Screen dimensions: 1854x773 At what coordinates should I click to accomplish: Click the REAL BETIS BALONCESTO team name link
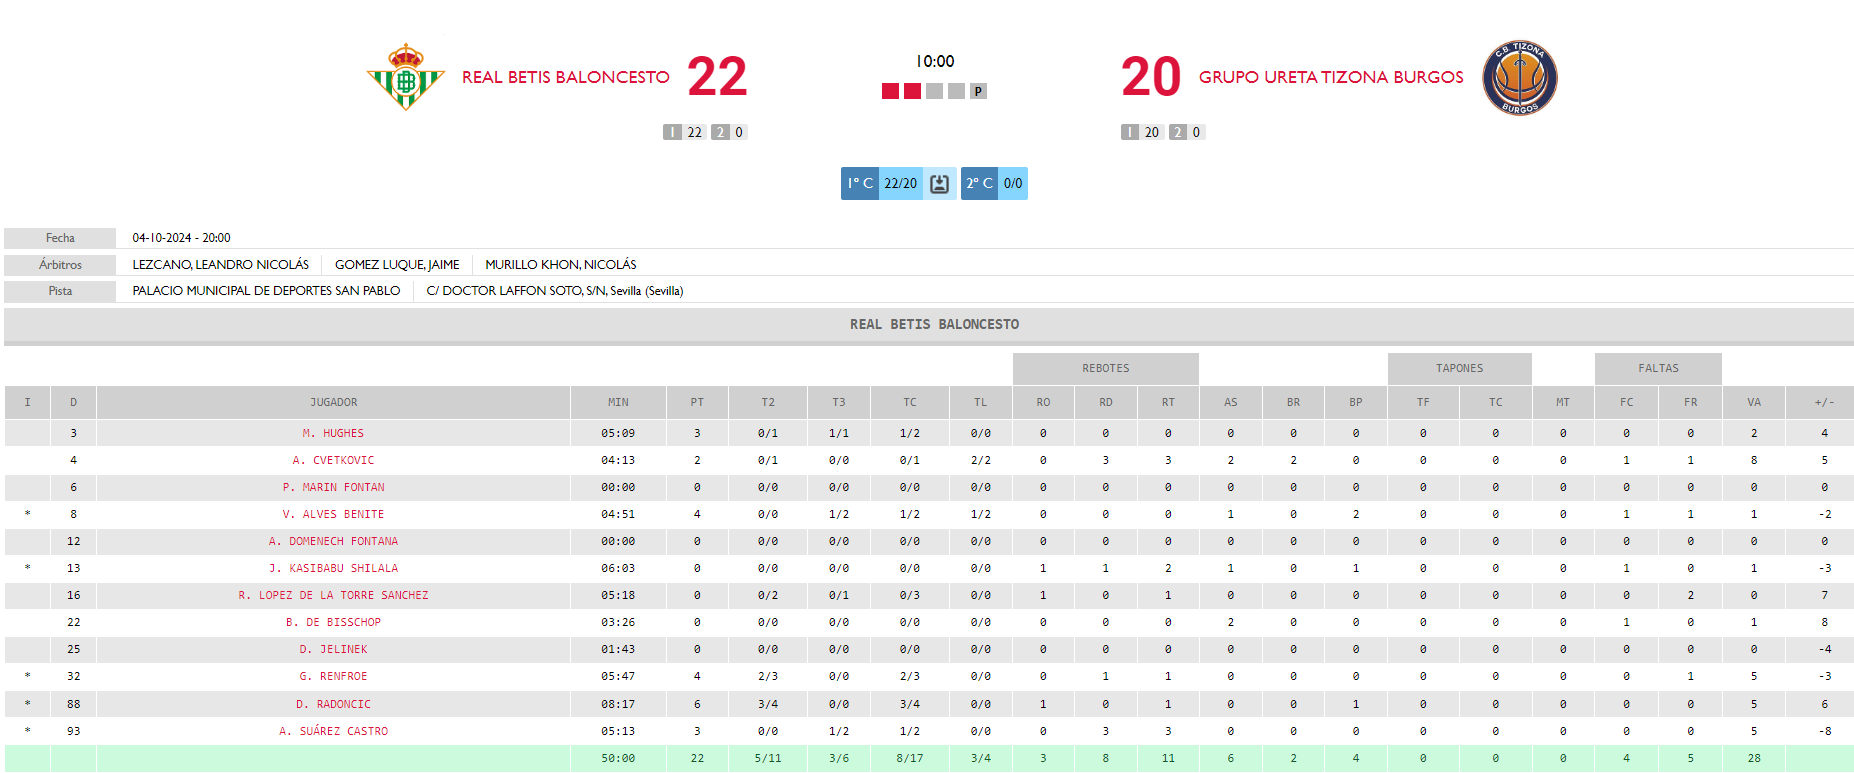(x=566, y=77)
